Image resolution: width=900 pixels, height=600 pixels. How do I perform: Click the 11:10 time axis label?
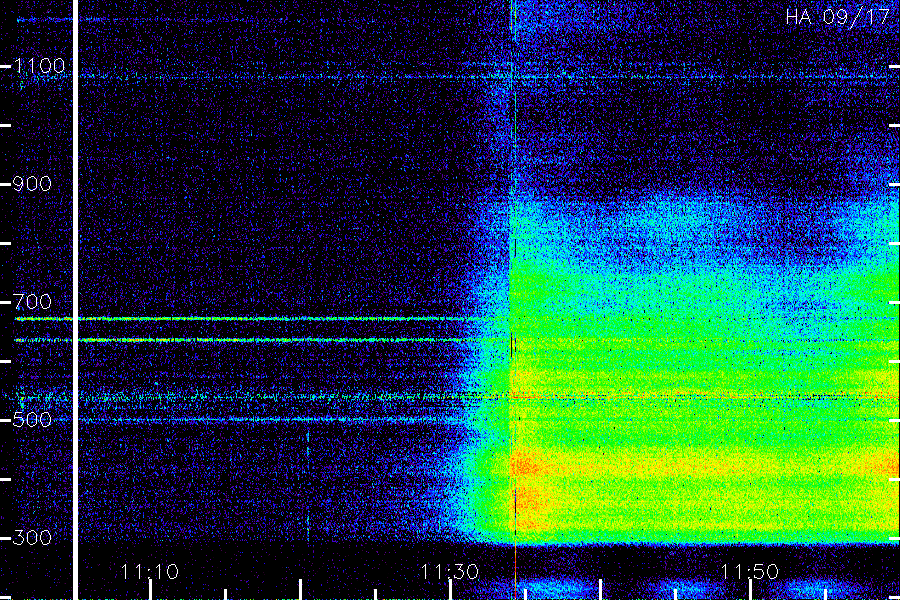150,572
